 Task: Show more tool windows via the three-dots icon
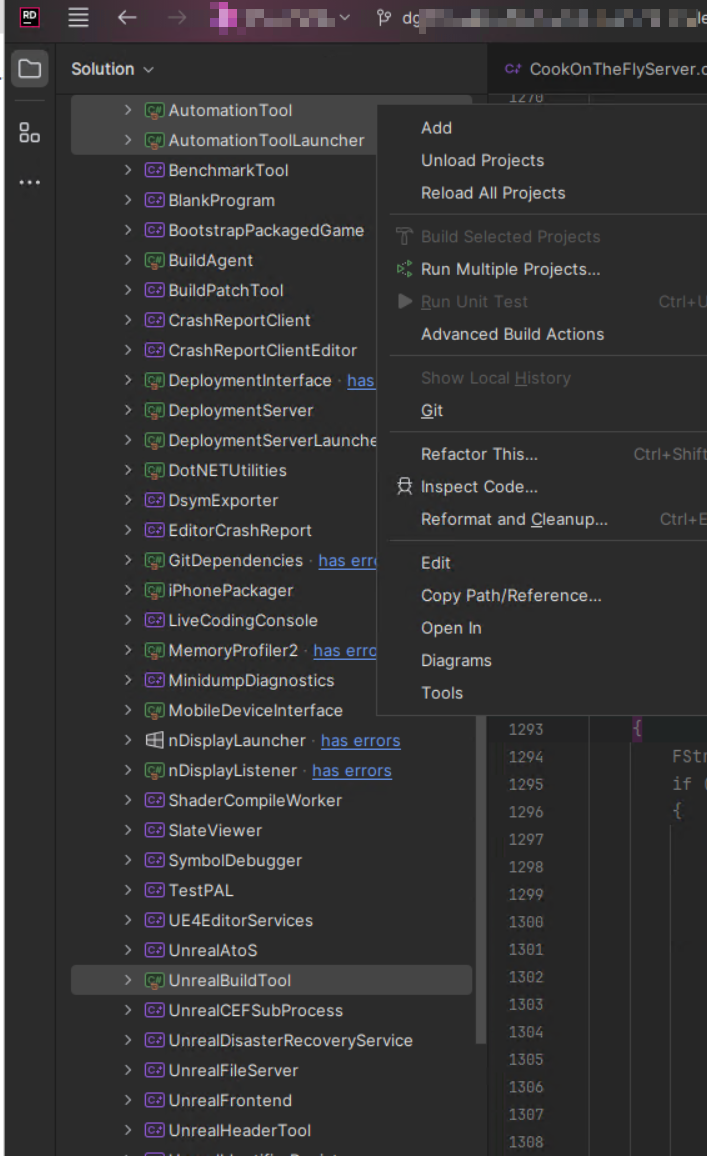click(29, 182)
